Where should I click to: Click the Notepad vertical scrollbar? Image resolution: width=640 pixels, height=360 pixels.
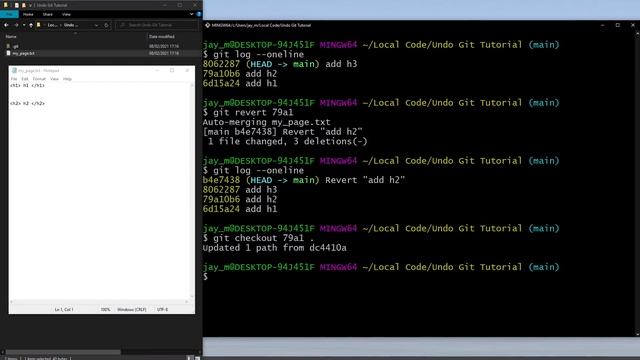coord(192,190)
